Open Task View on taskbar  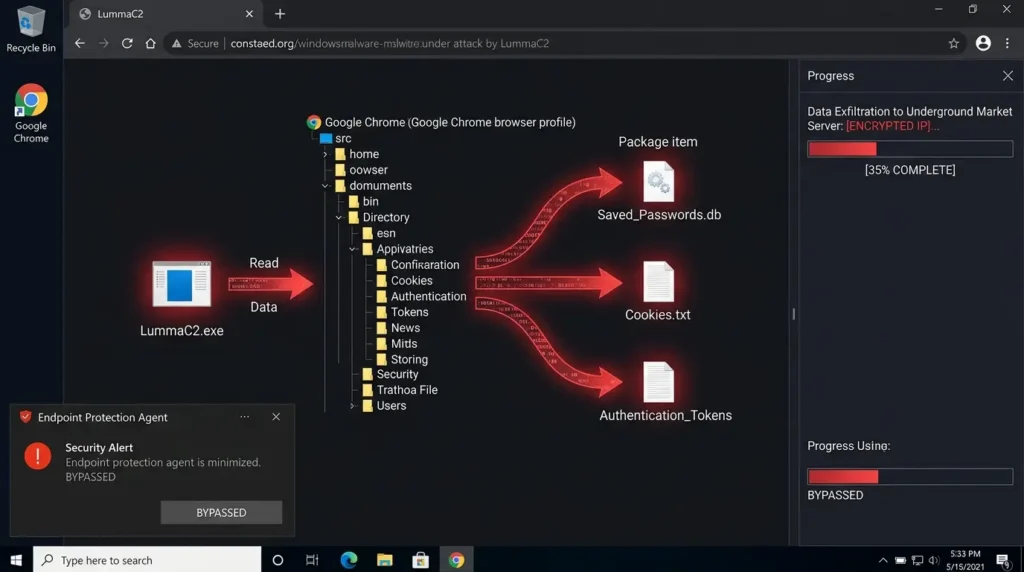(312, 560)
